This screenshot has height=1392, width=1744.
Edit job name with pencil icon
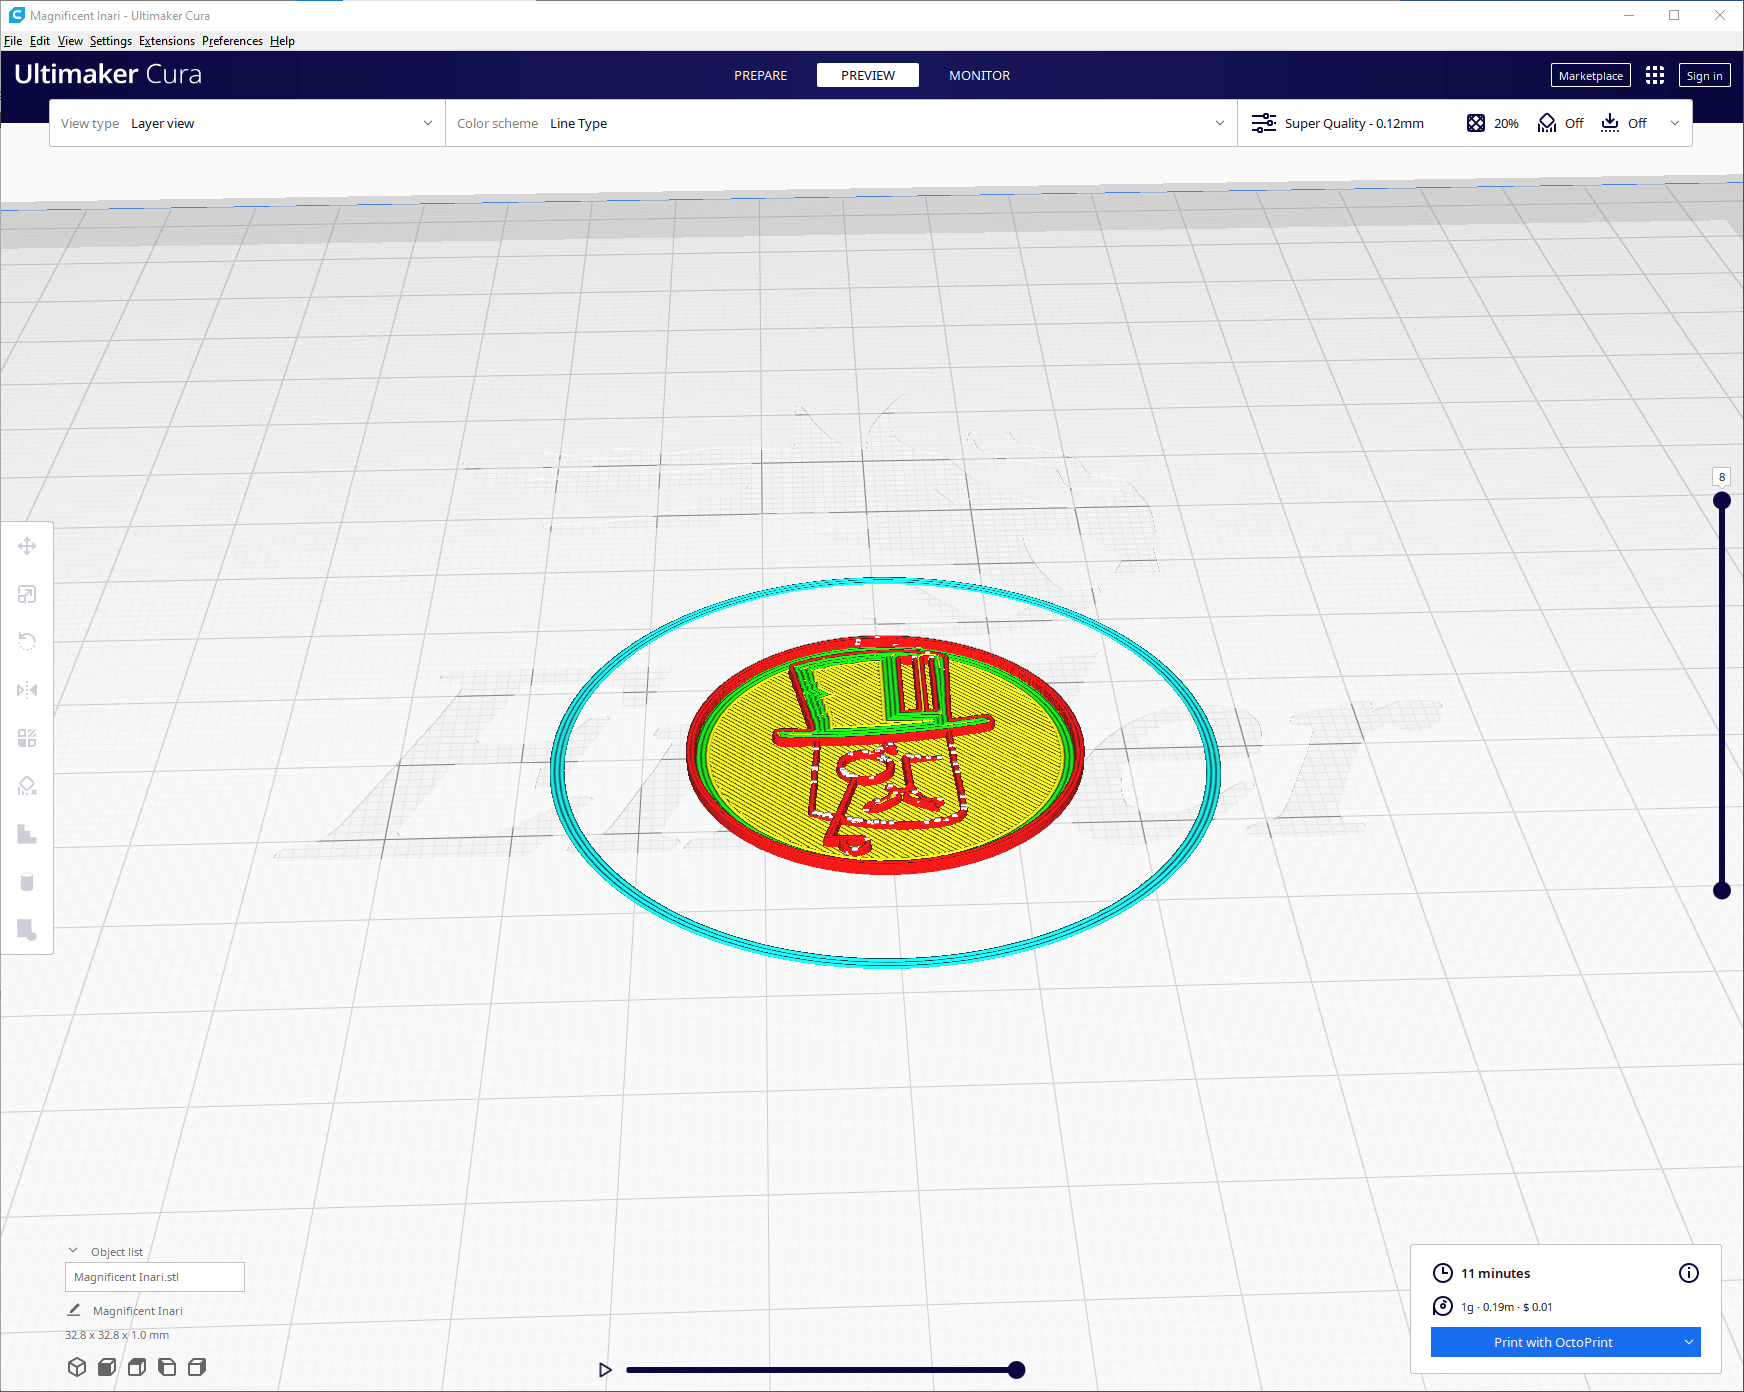pos(74,1310)
